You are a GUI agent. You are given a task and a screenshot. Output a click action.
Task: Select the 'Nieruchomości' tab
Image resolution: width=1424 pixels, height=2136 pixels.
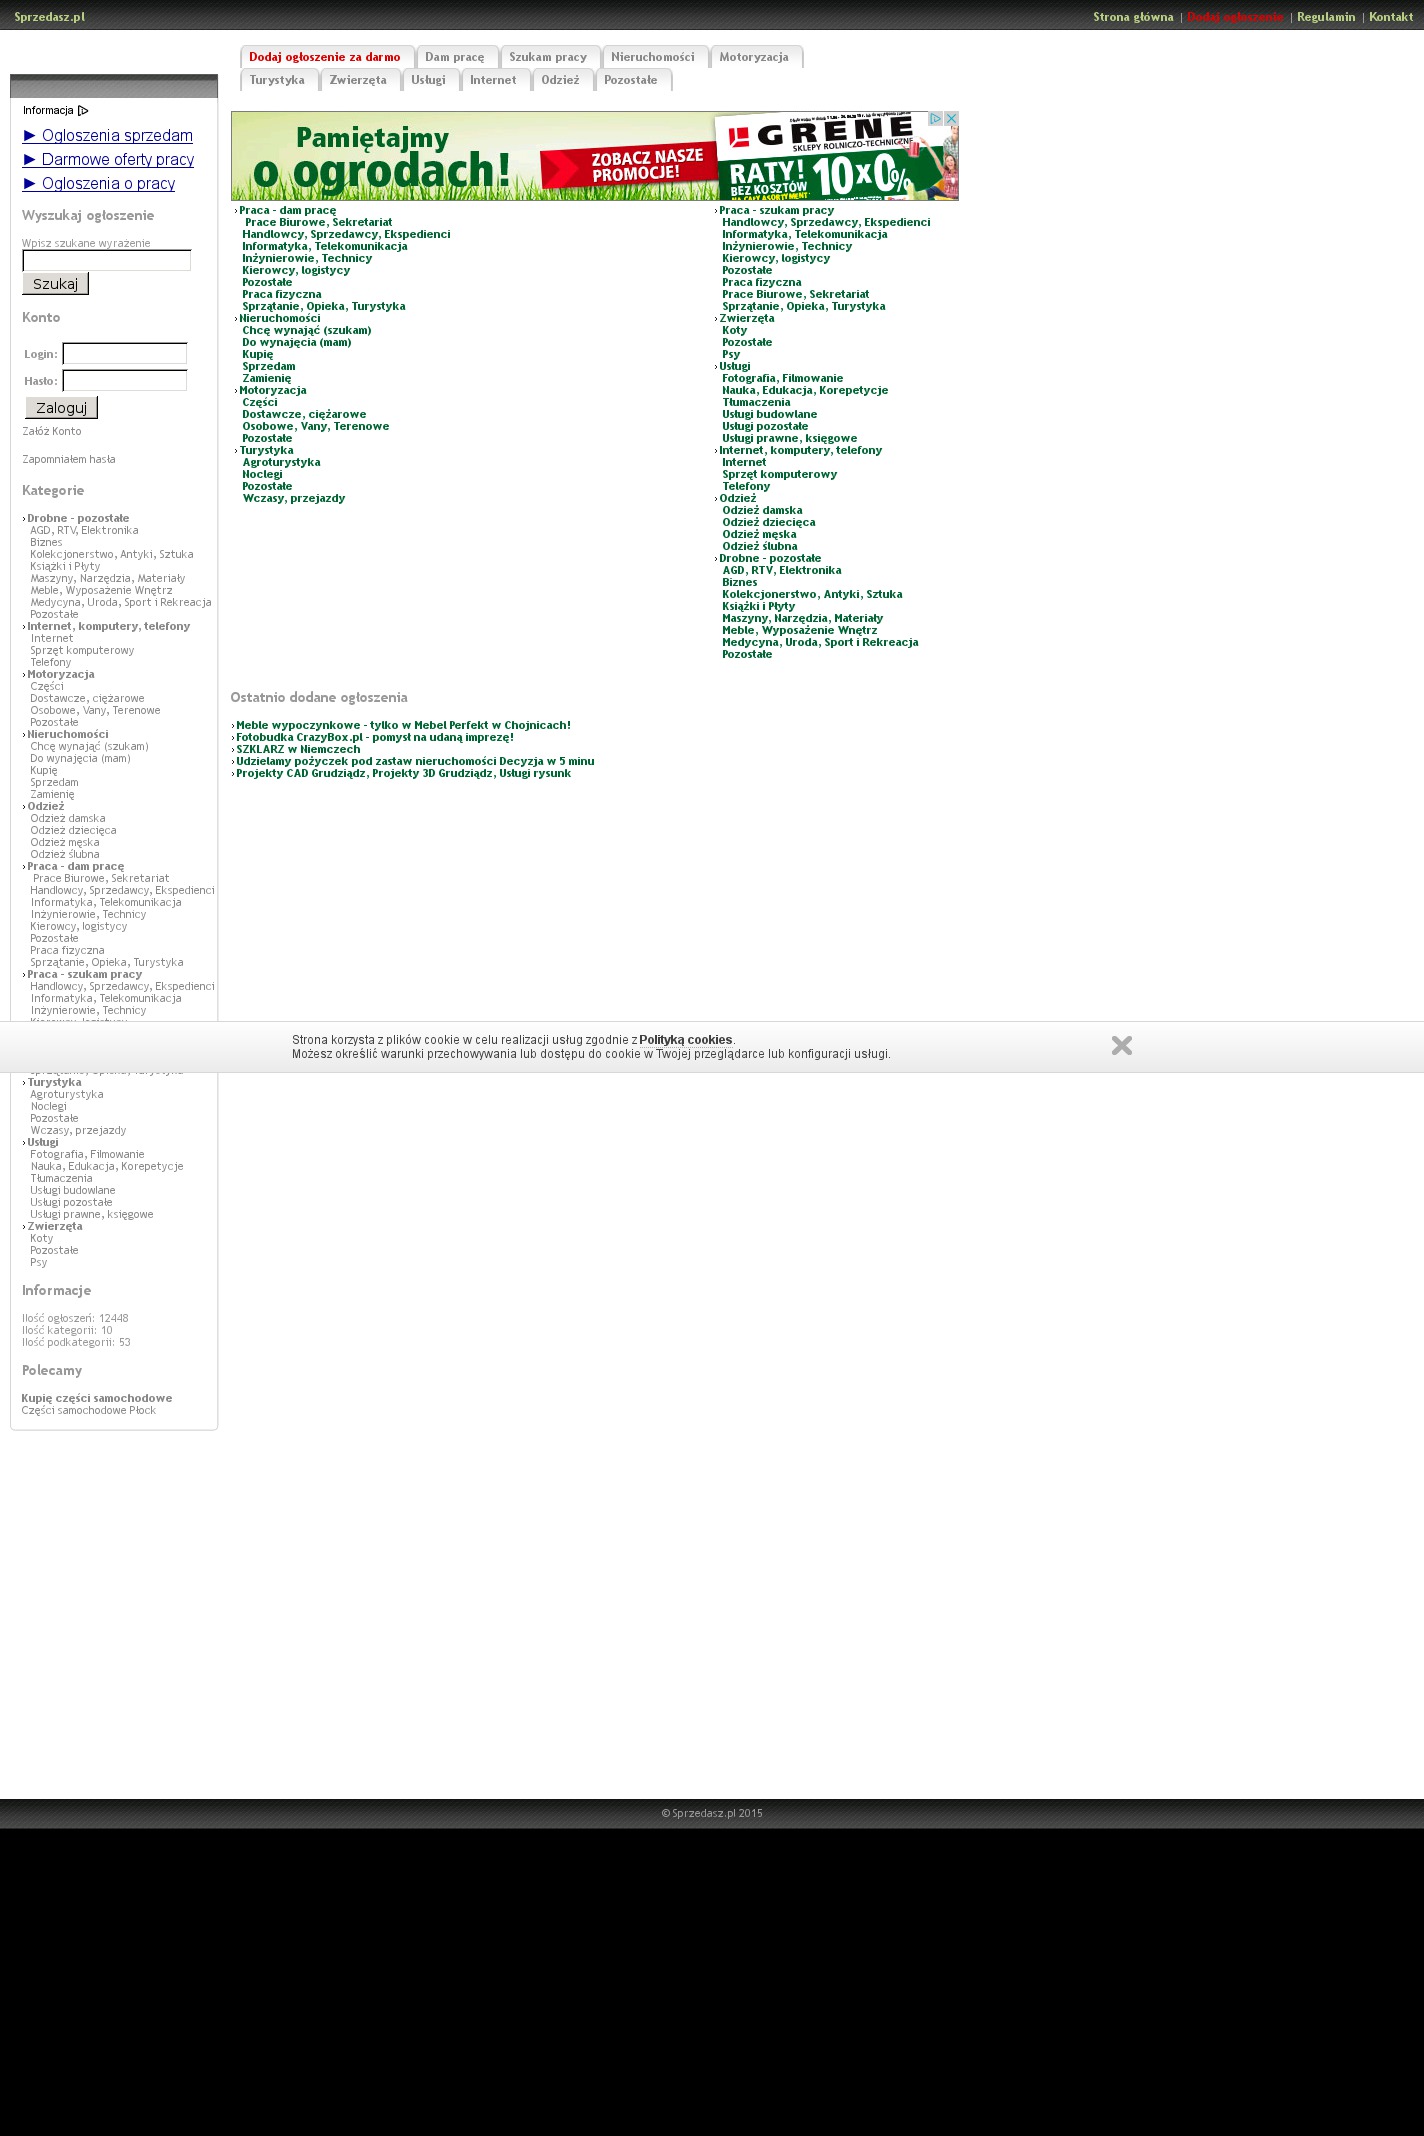(653, 57)
